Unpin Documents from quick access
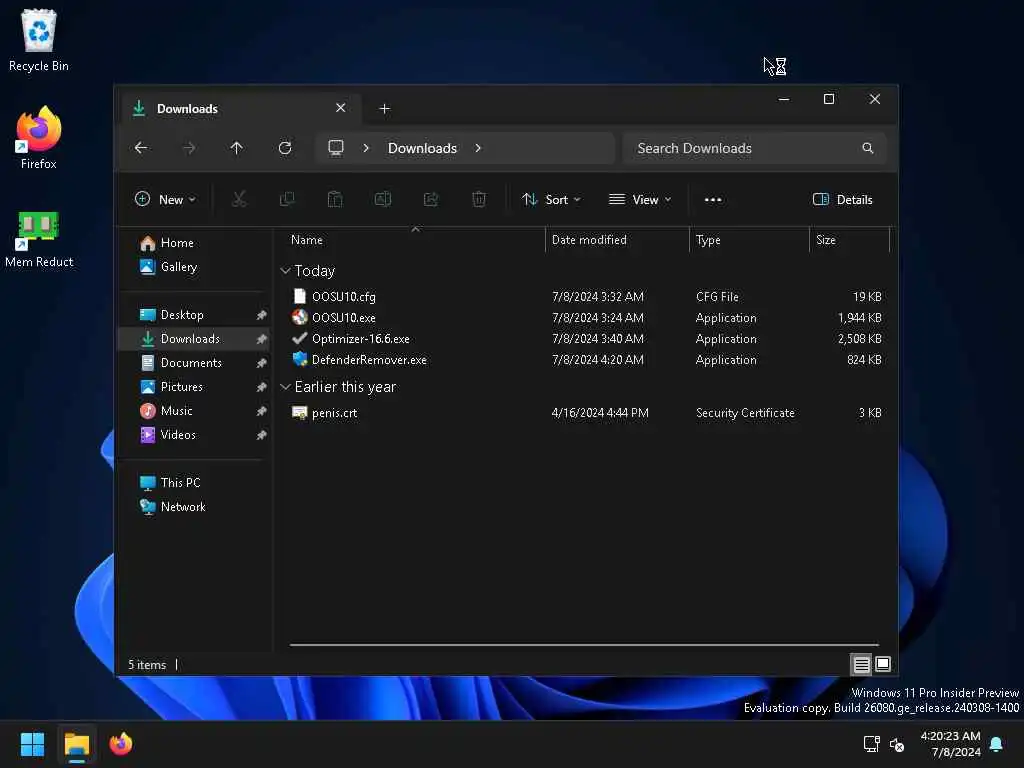 261,363
